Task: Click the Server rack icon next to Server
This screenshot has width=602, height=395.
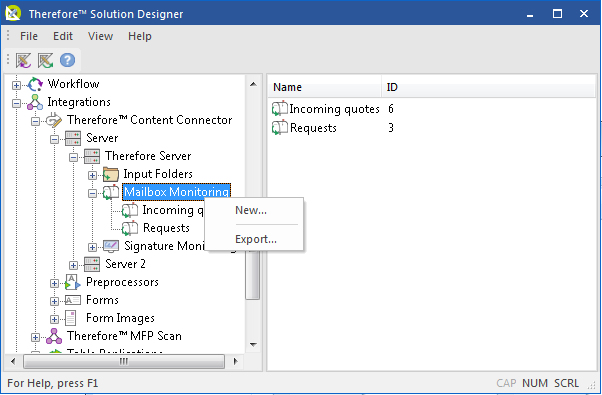Action: (x=73, y=138)
